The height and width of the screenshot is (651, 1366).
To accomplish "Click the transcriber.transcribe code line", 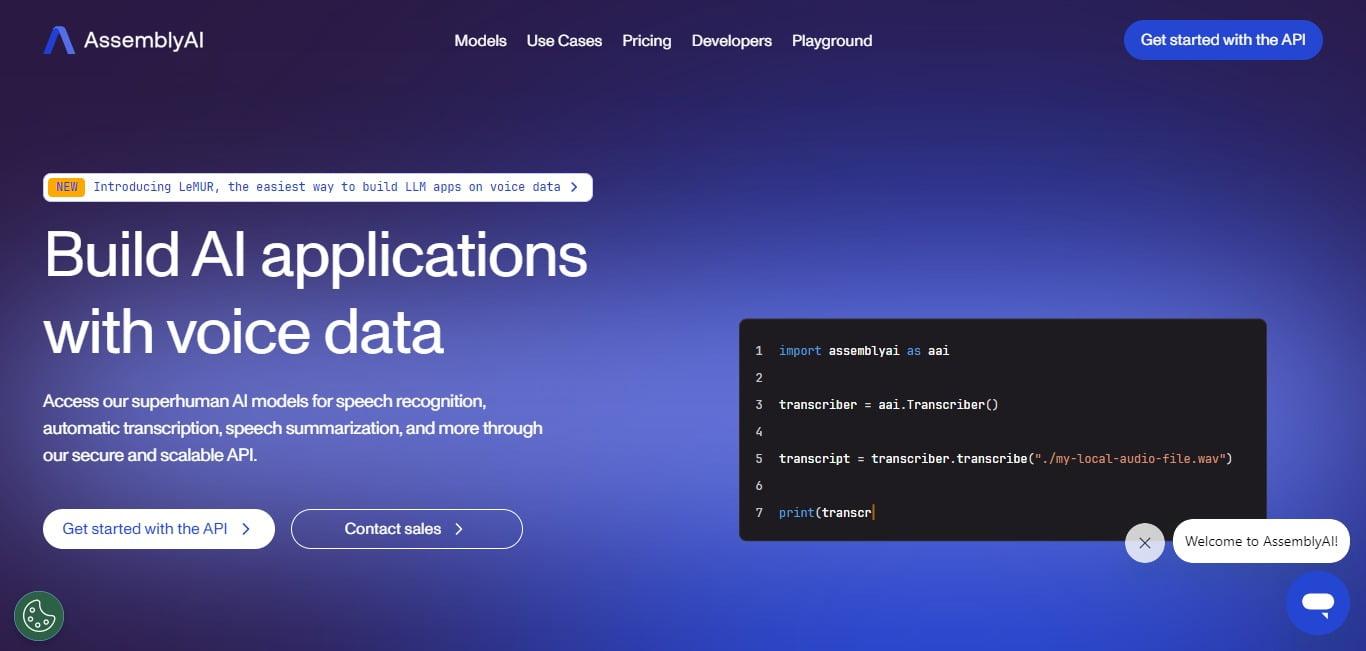I will pos(1005,459).
